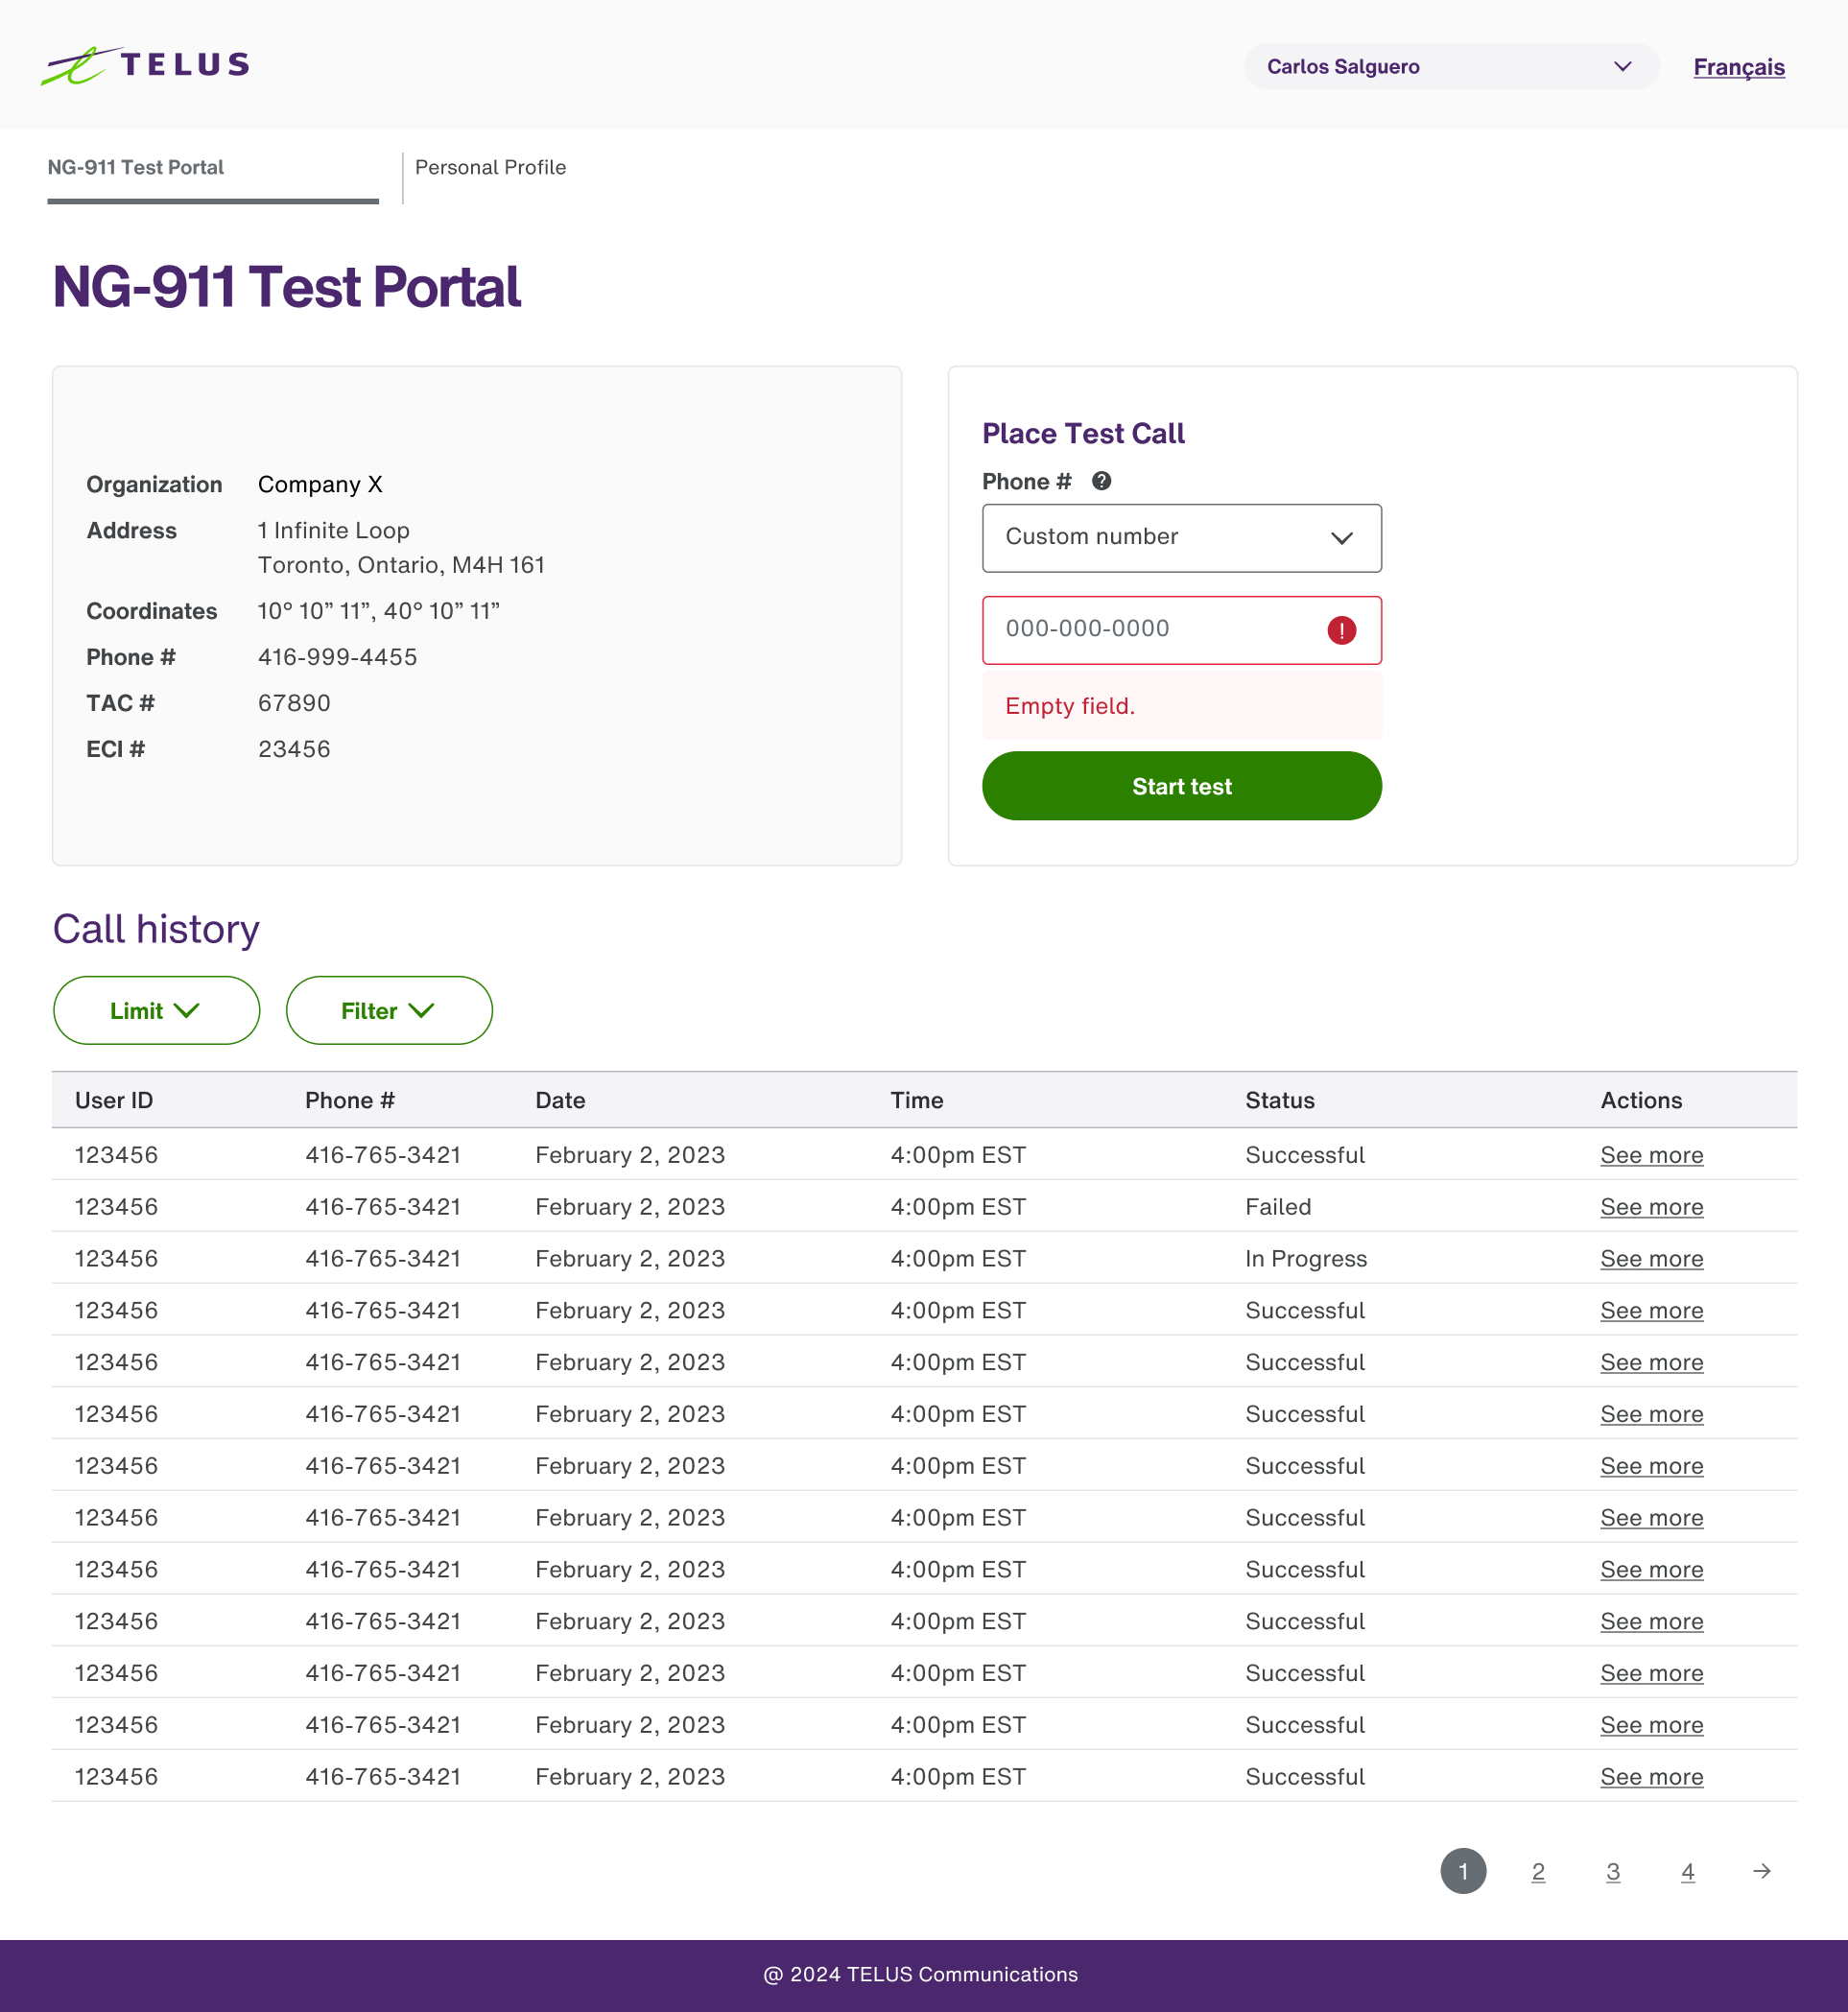Click See more for the In Progress call
Viewport: 1848px width, 2012px height.
click(1651, 1259)
